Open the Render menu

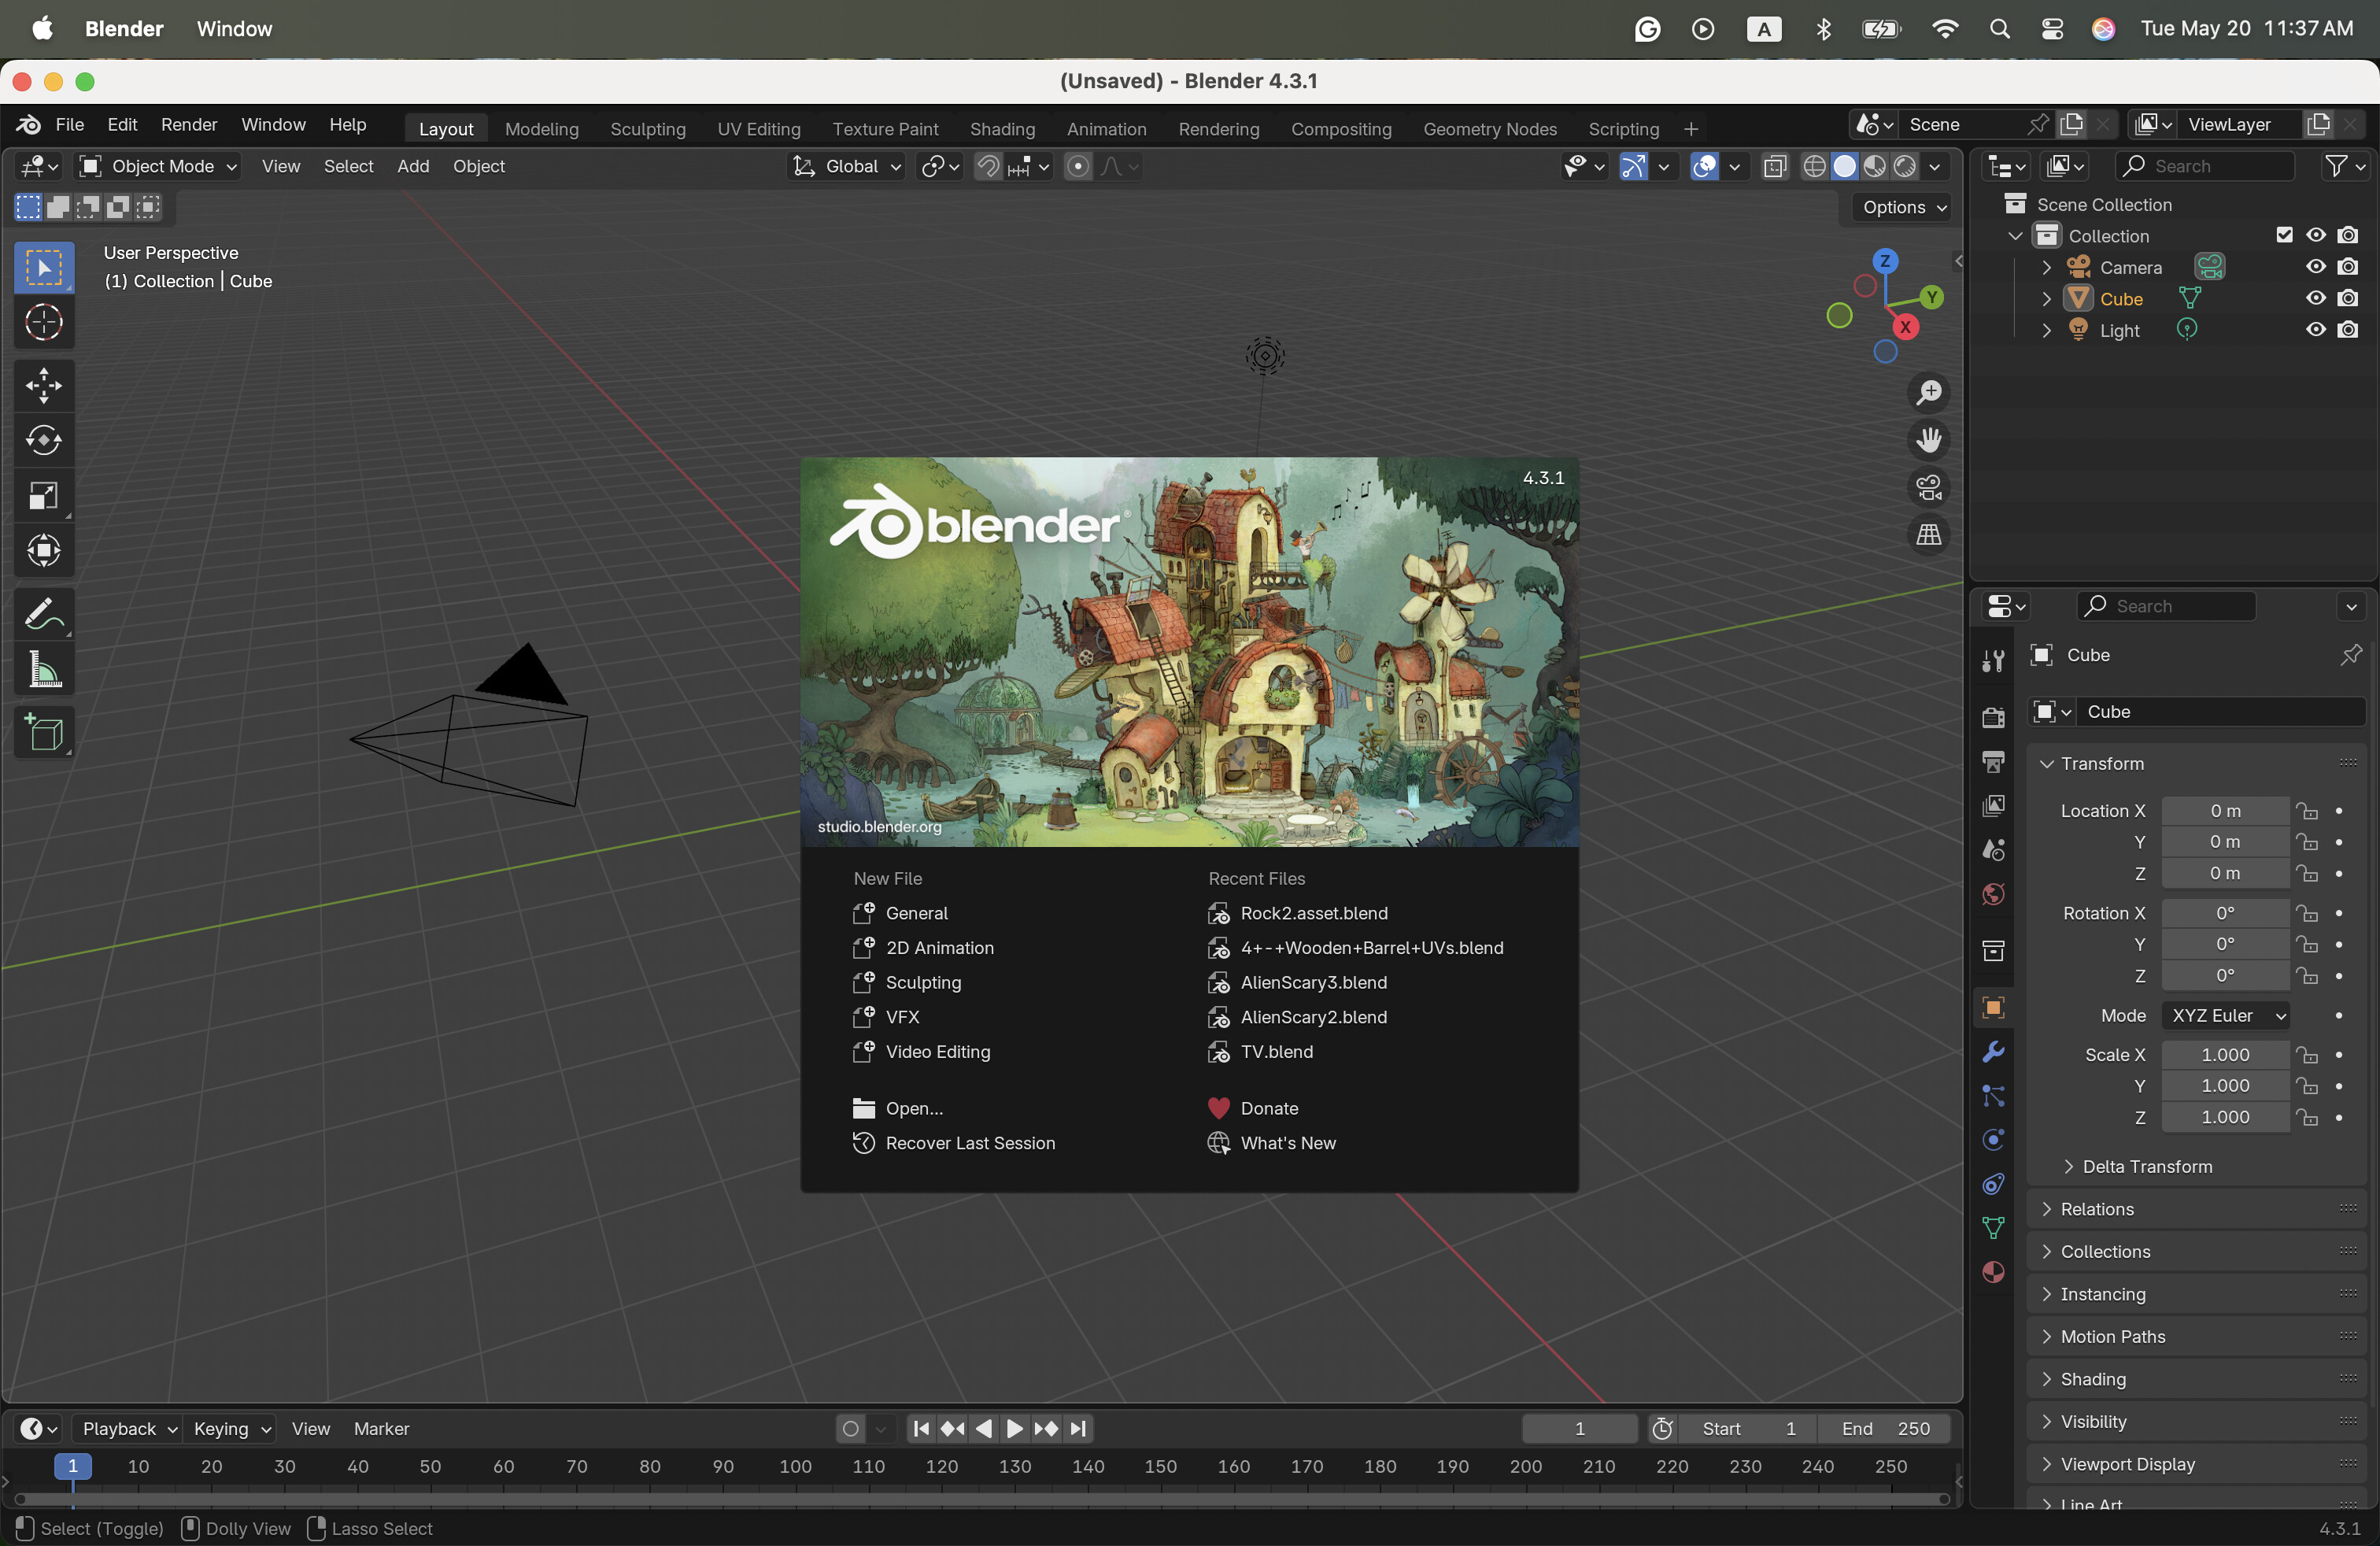pyautogui.click(x=189, y=125)
